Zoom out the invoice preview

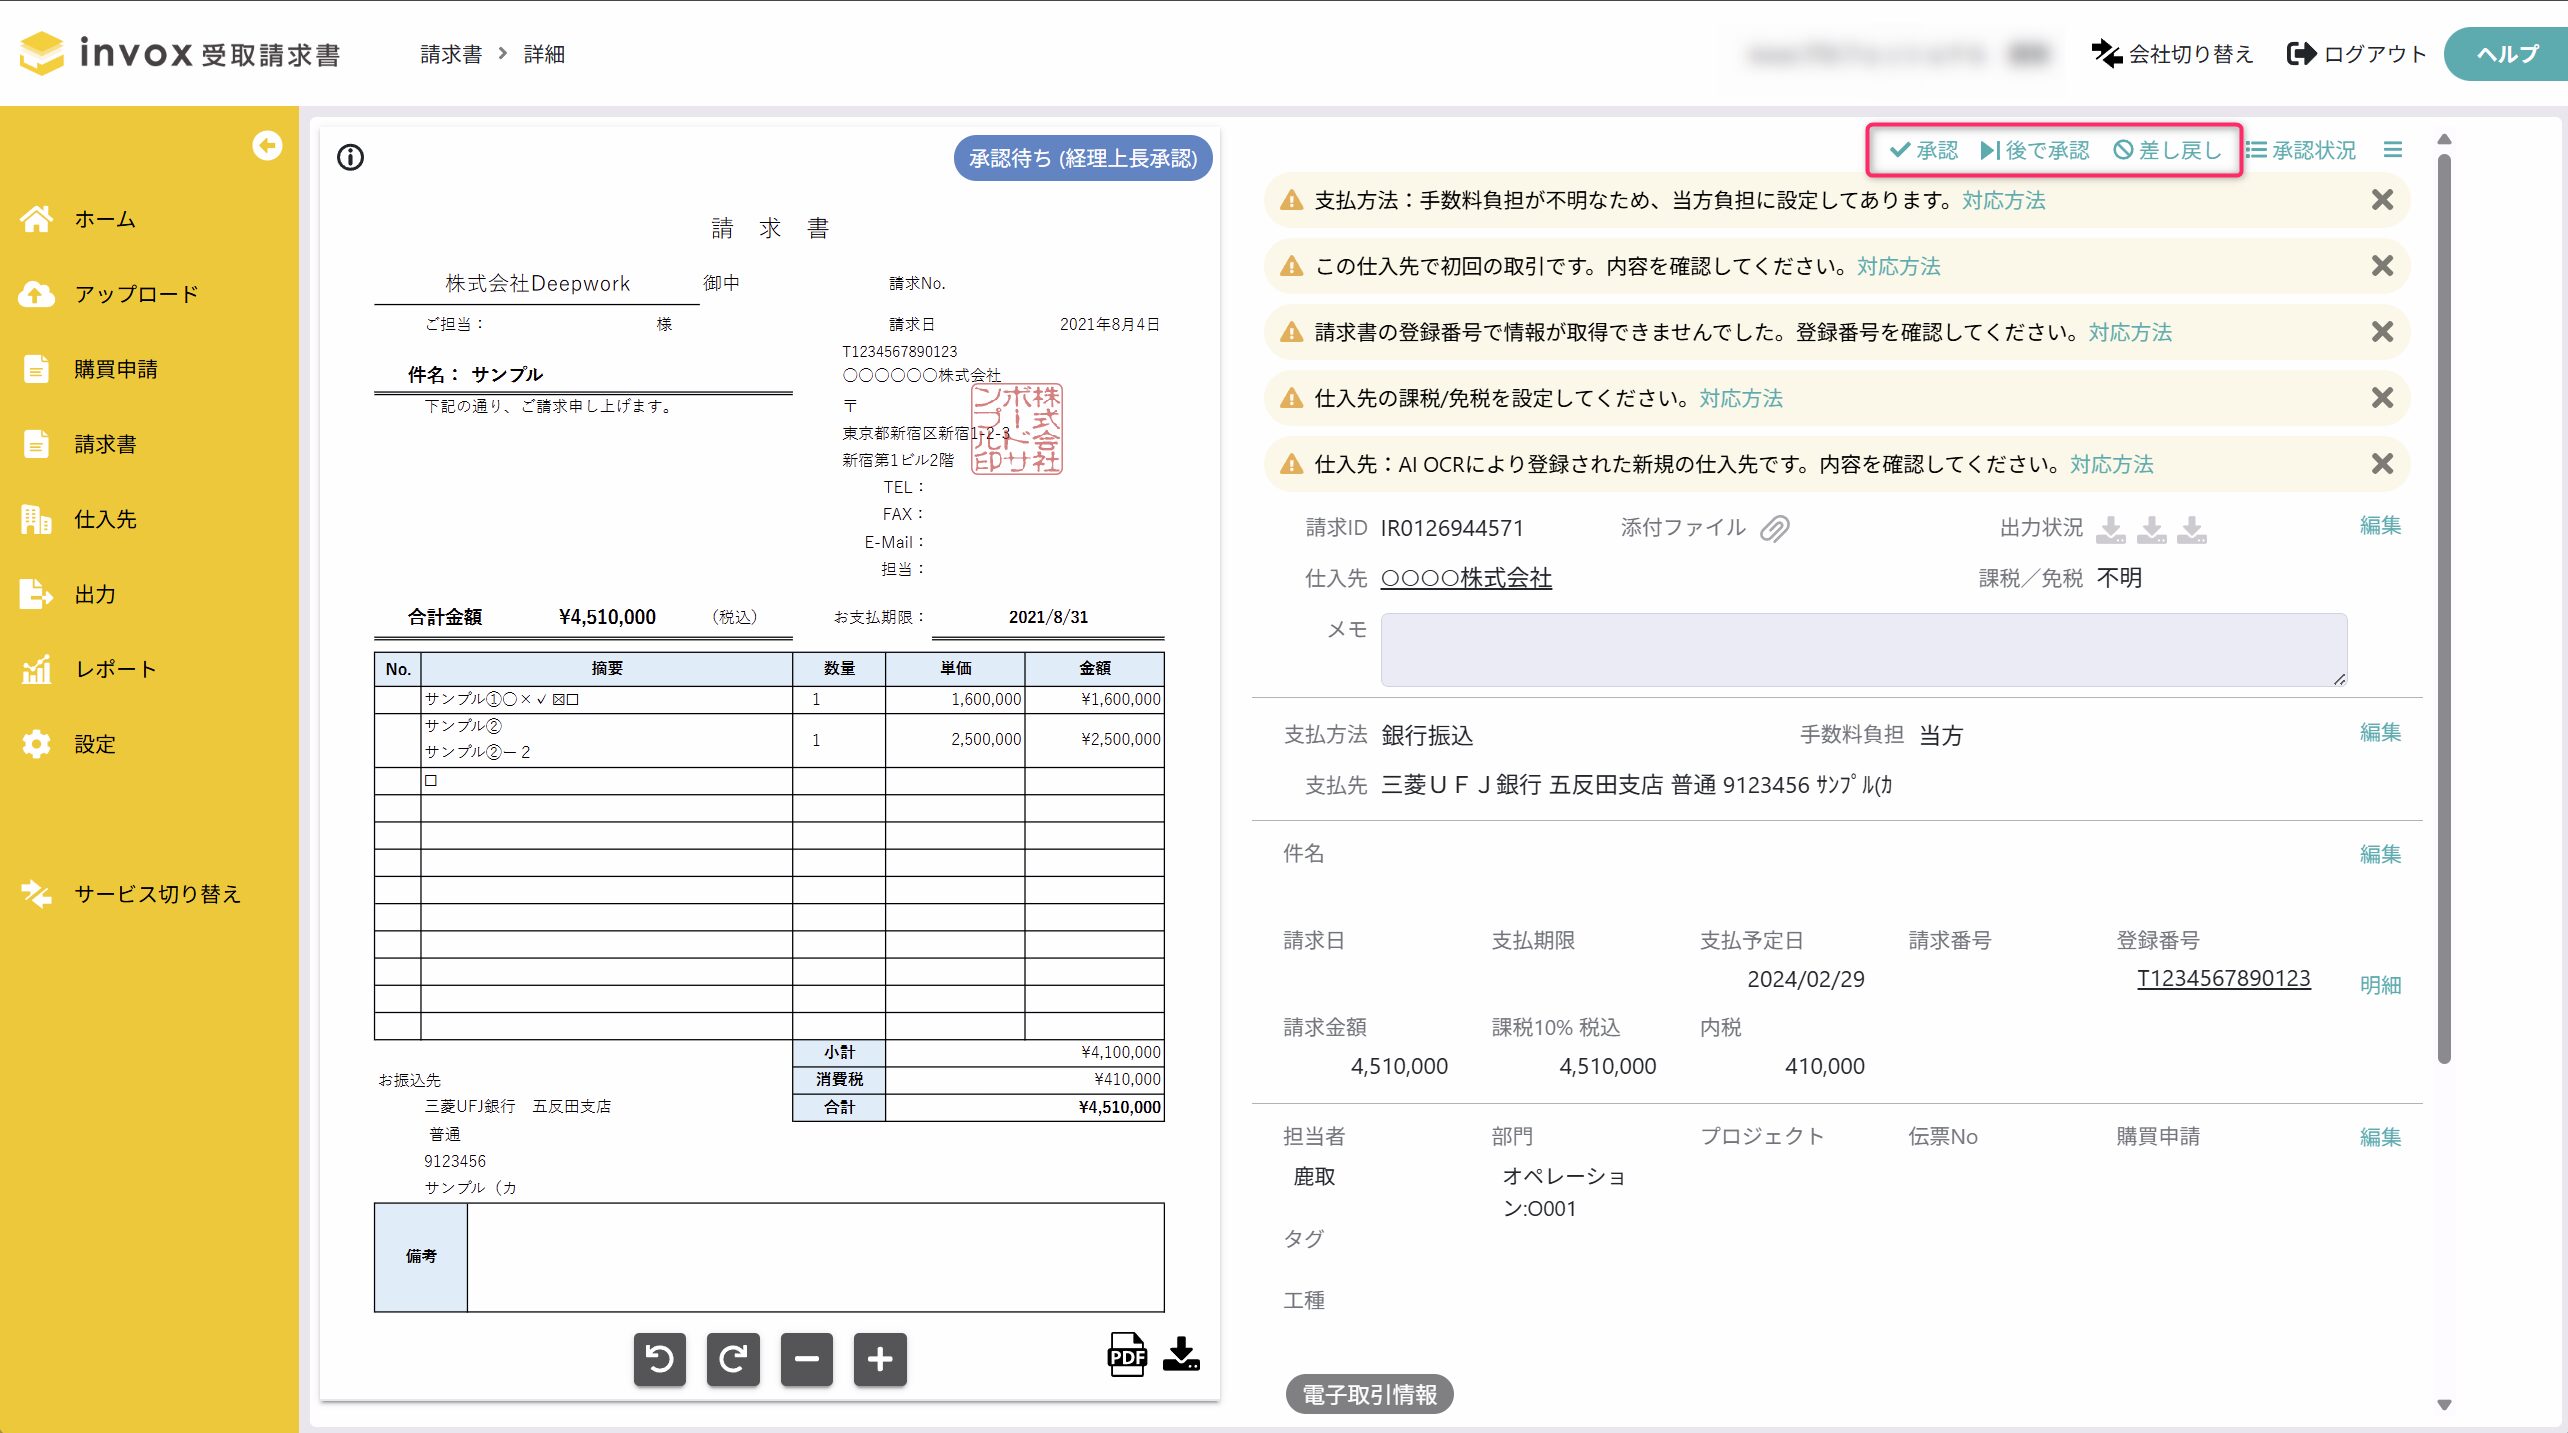click(807, 1359)
